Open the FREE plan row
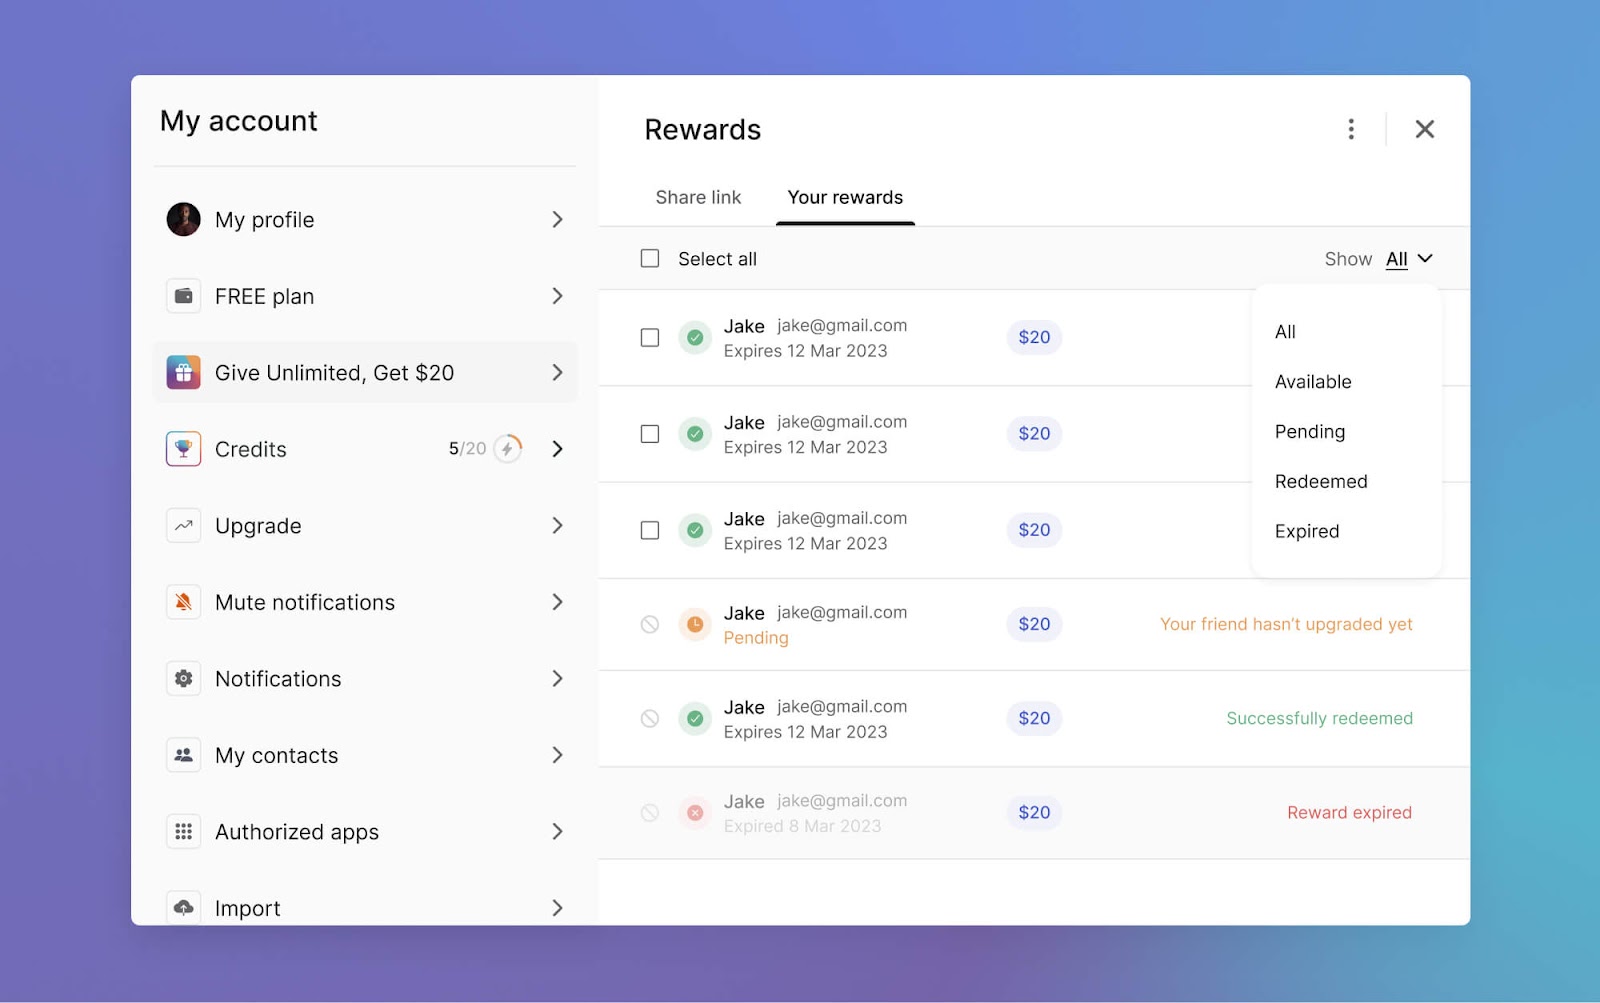Viewport: 1600px width, 1003px height. tap(365, 296)
